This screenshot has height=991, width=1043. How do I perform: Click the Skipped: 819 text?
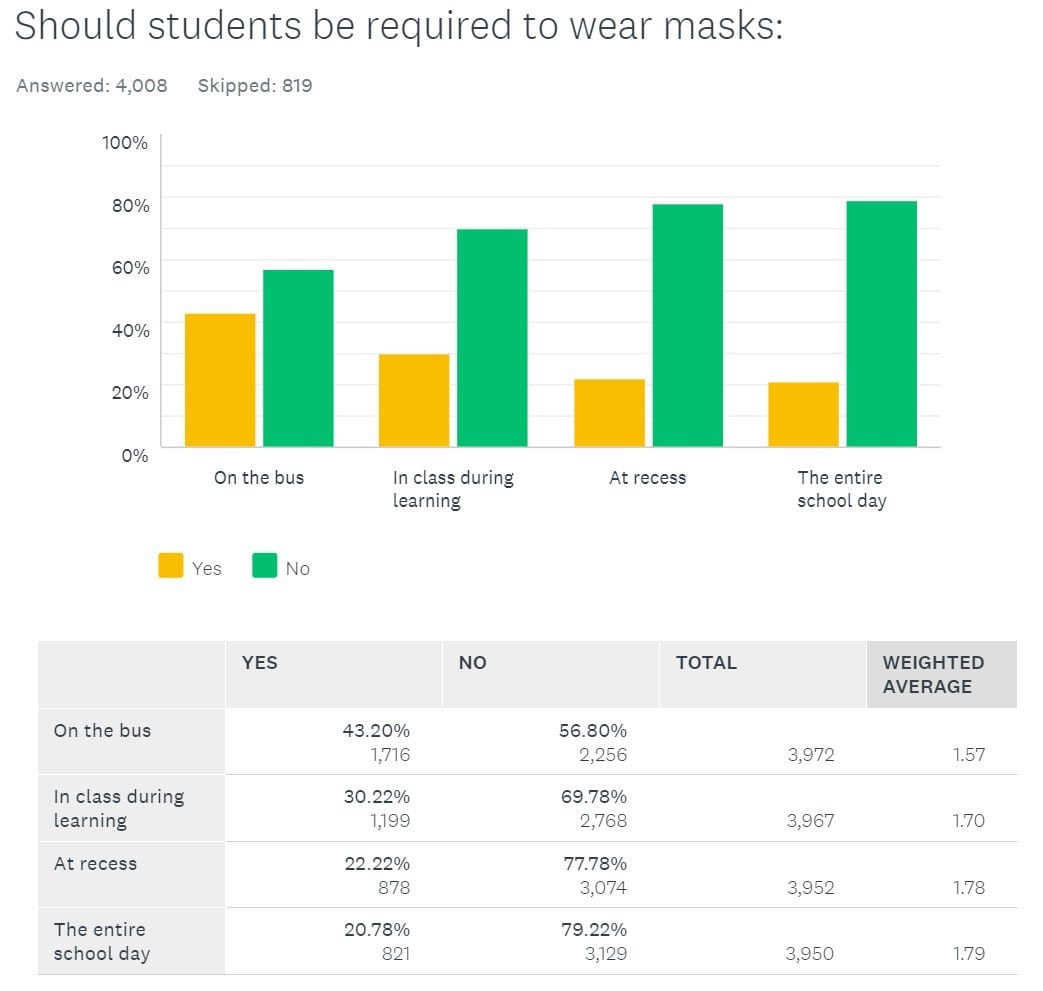[255, 86]
